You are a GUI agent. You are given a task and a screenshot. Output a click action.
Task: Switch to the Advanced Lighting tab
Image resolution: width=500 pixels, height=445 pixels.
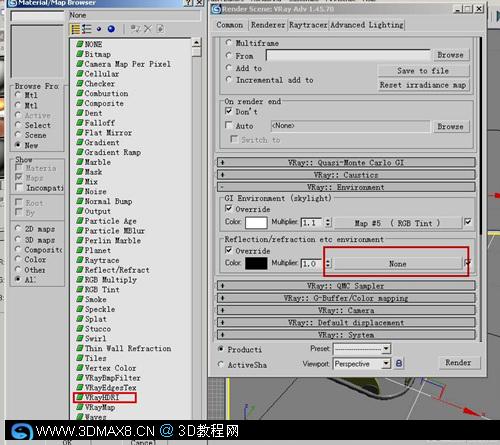coord(367,25)
